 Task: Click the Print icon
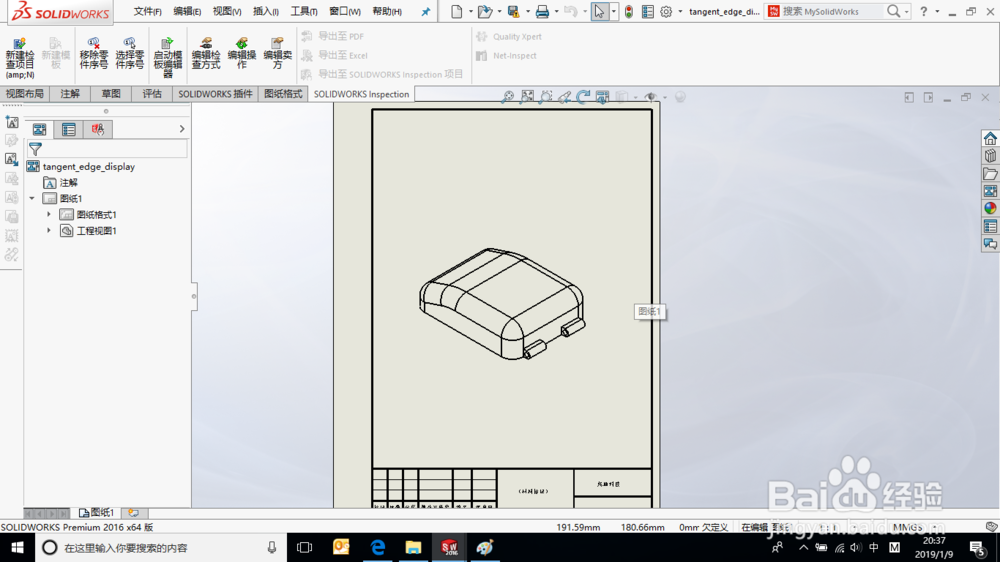tap(542, 11)
